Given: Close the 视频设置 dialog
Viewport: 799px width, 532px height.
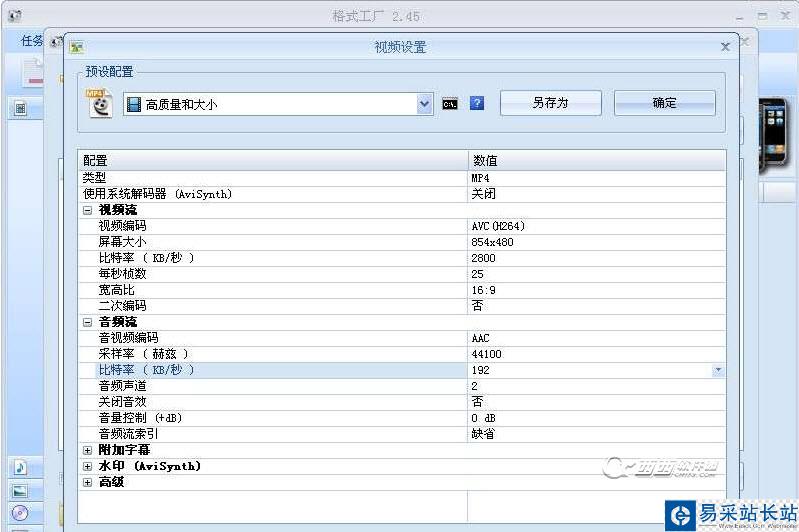Looking at the screenshot, I should [x=725, y=47].
